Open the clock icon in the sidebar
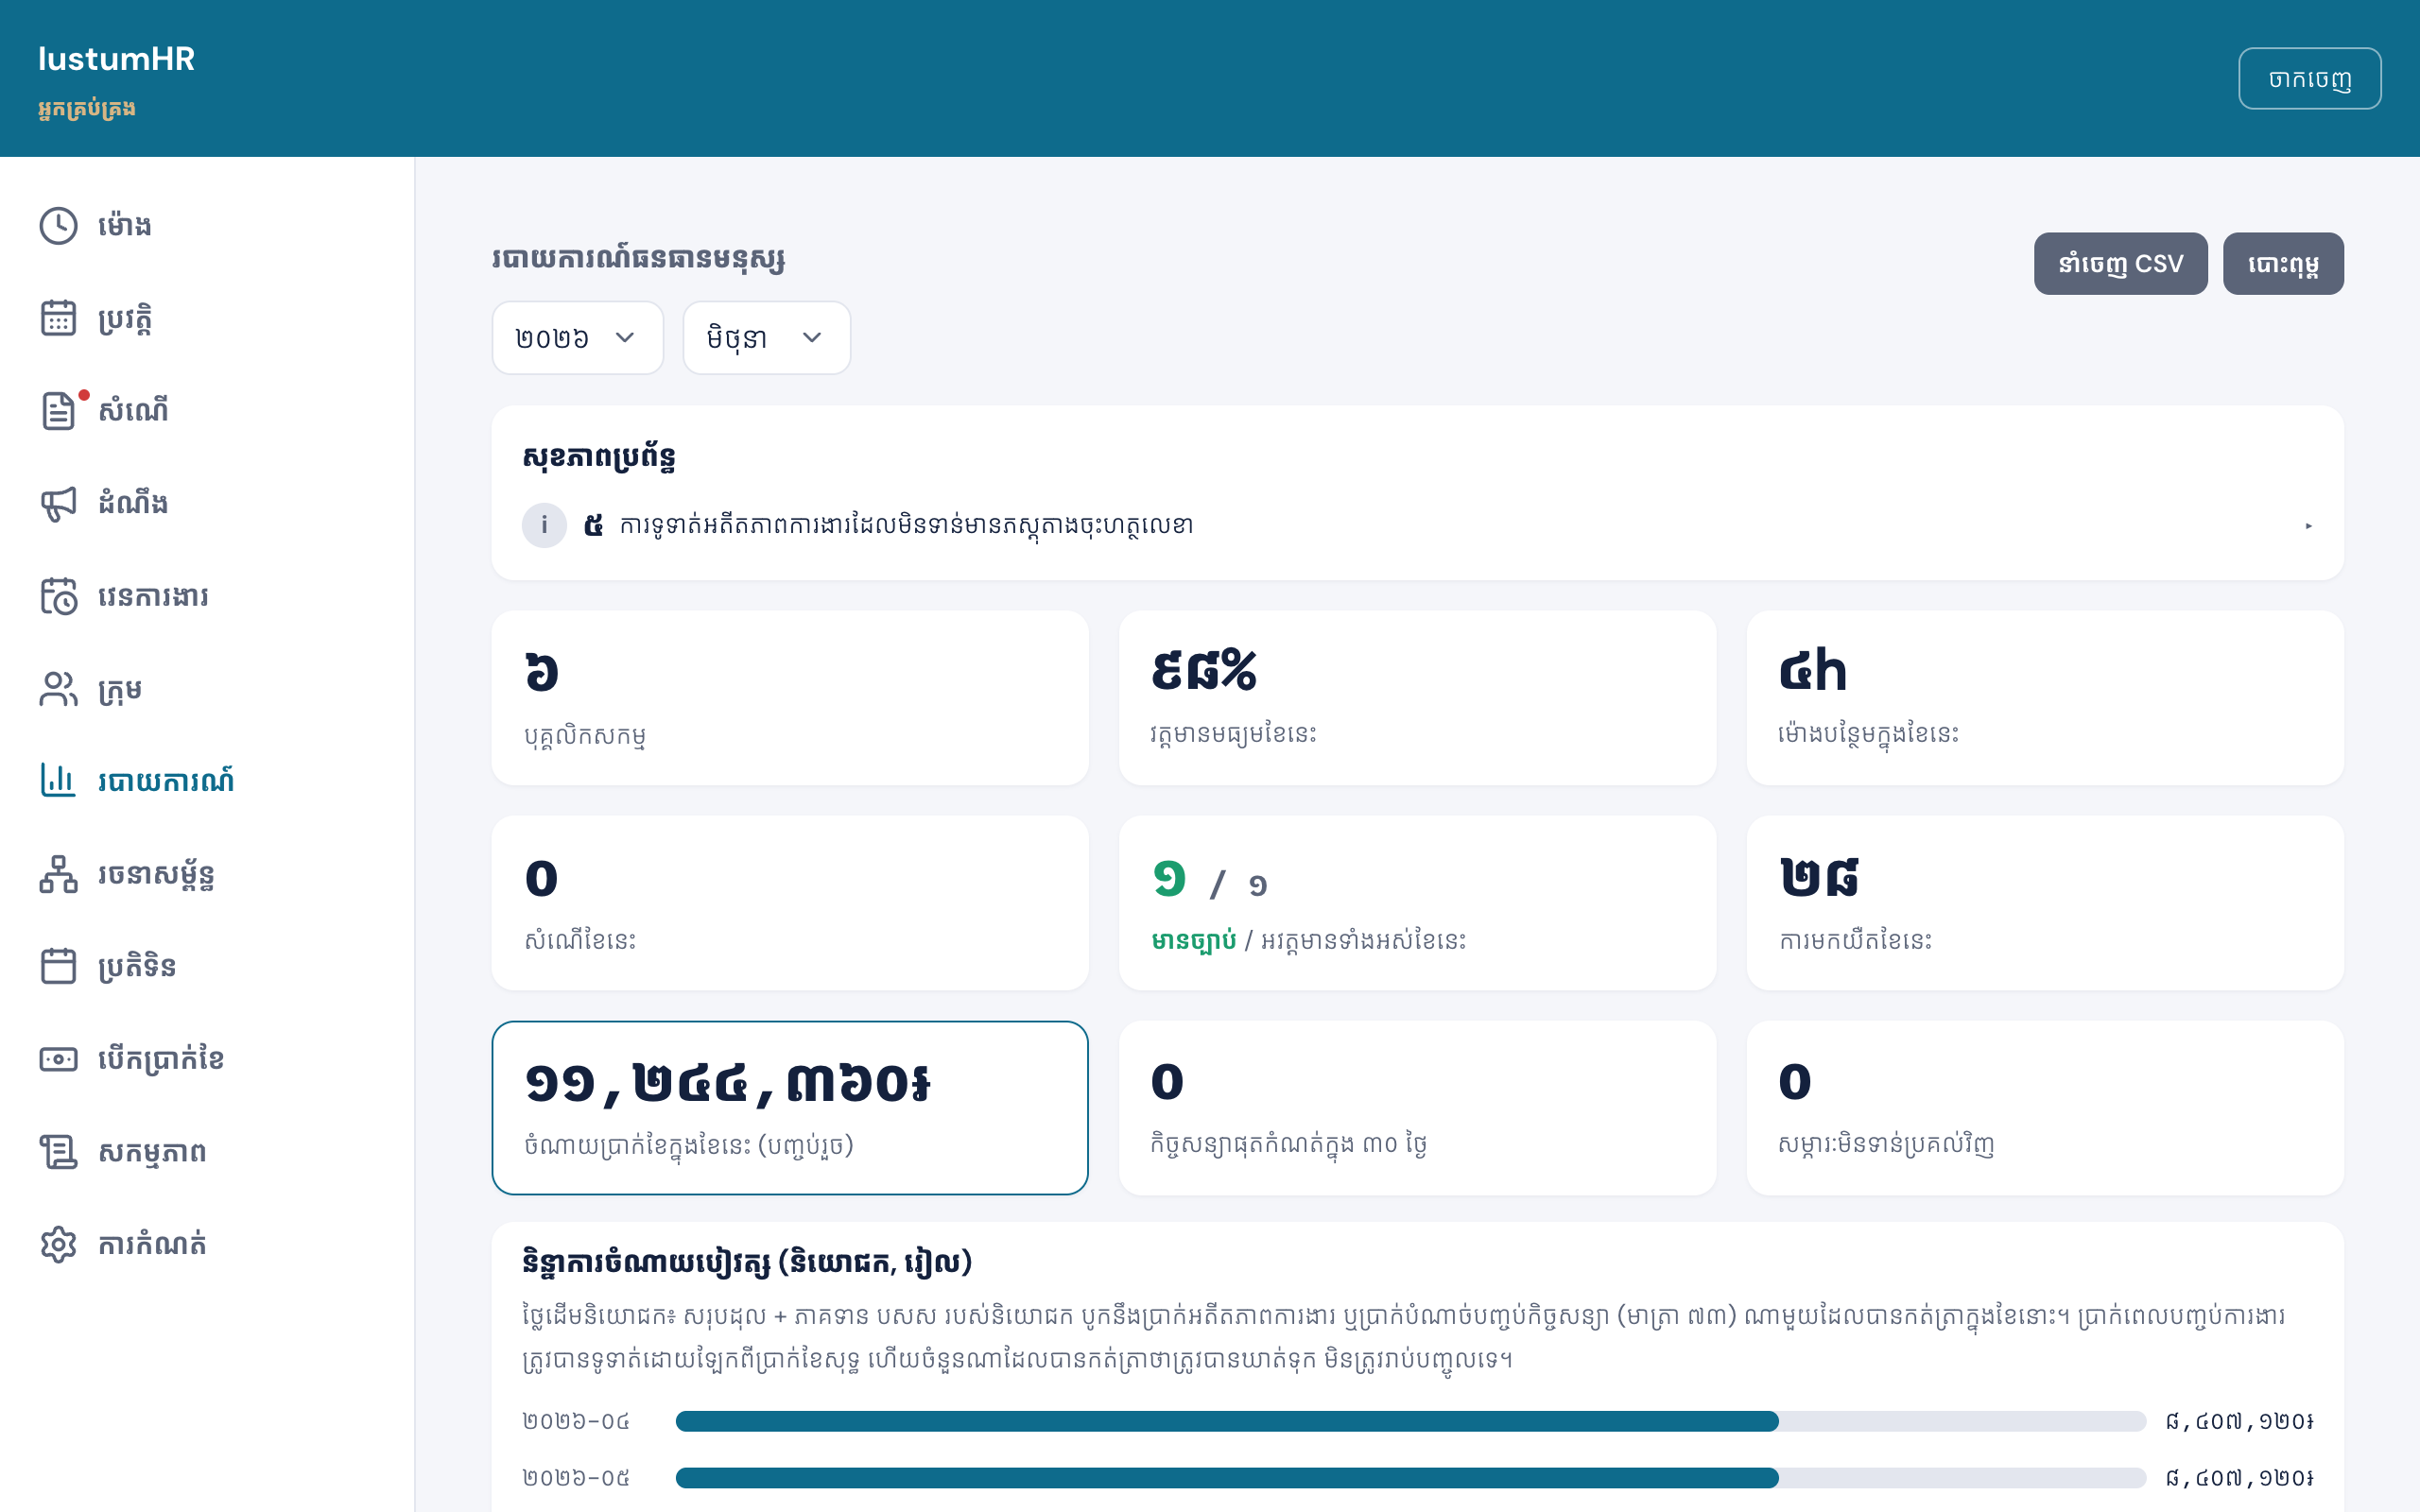The height and width of the screenshot is (1512, 2420). tap(58, 226)
